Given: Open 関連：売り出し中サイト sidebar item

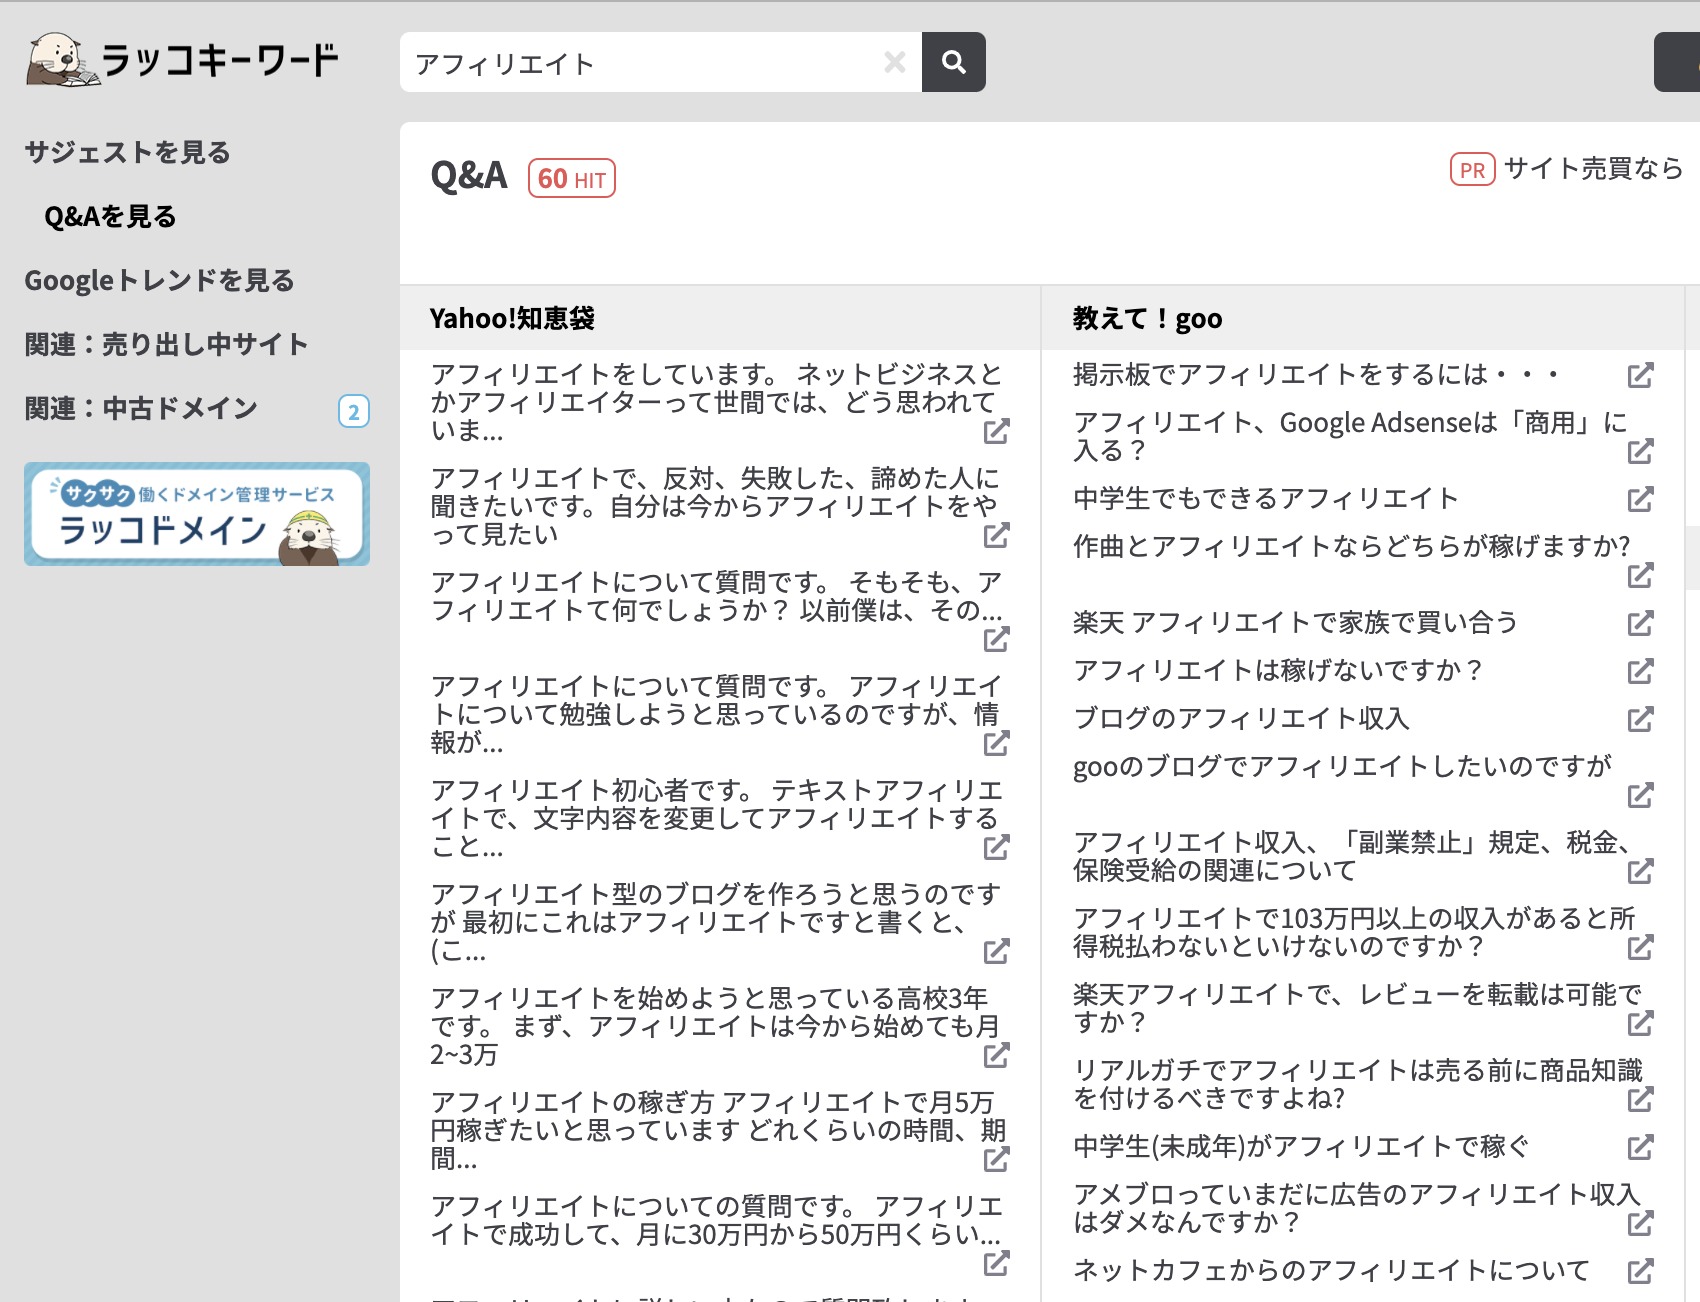Looking at the screenshot, I should tap(166, 344).
